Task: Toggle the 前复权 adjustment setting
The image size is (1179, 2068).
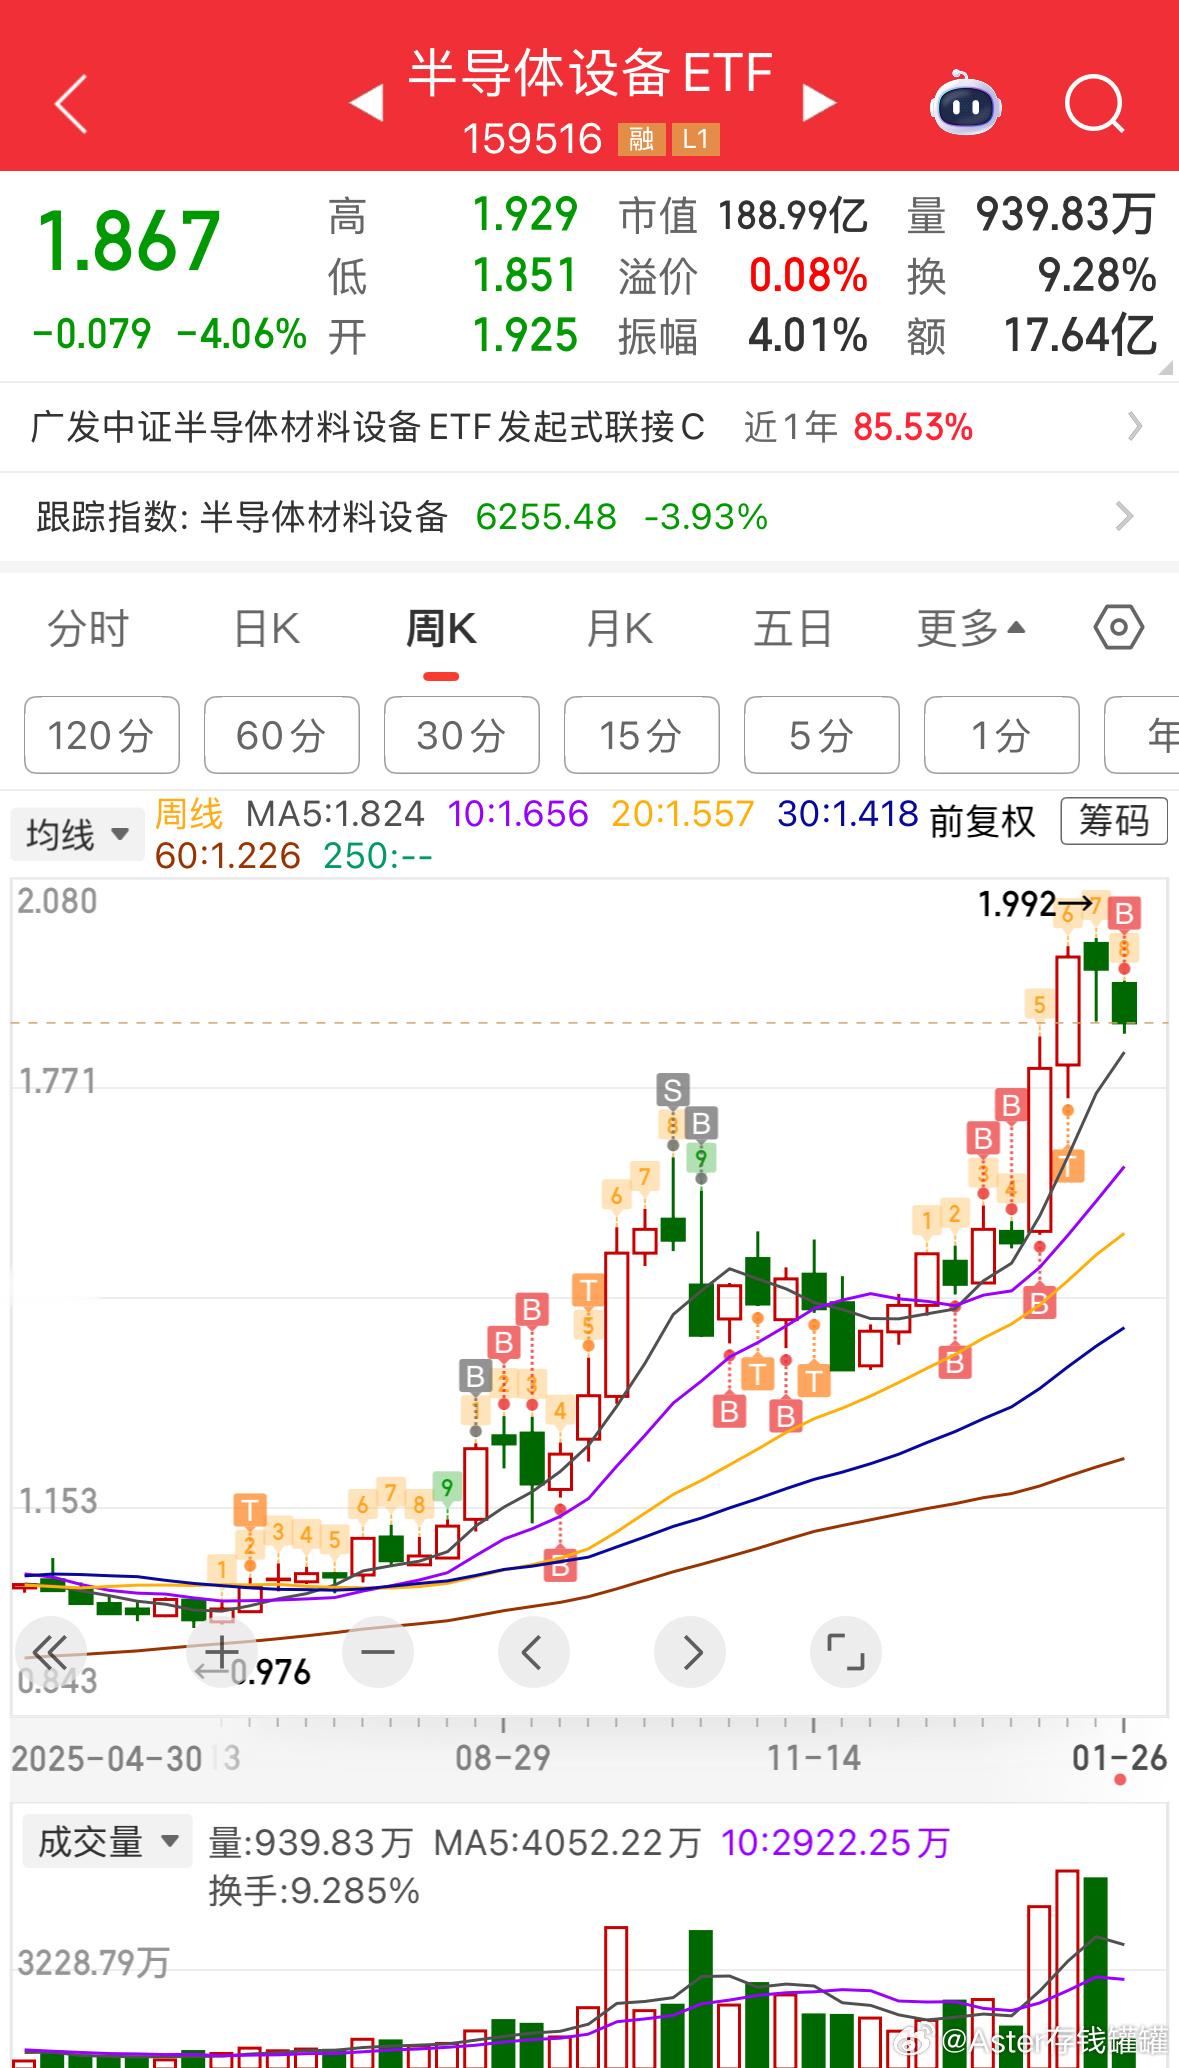Action: [x=982, y=821]
